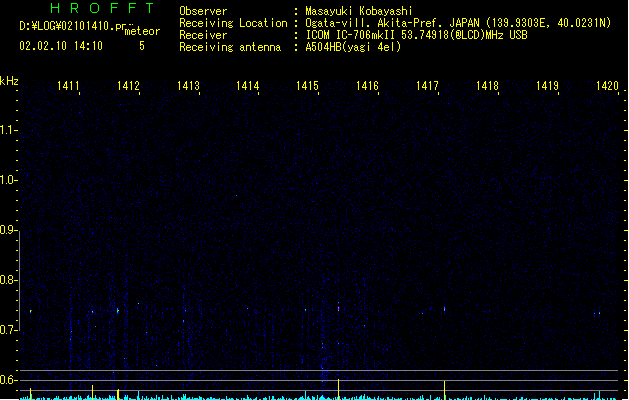629x400 pixels.
Task: Click the Receiver label
Action: click(203, 35)
